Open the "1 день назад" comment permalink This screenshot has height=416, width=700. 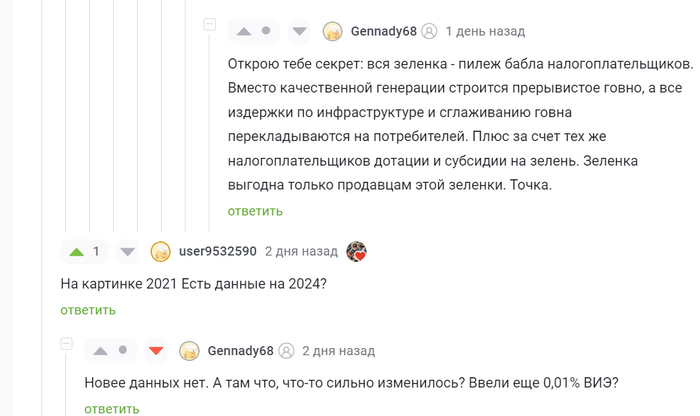485,32
